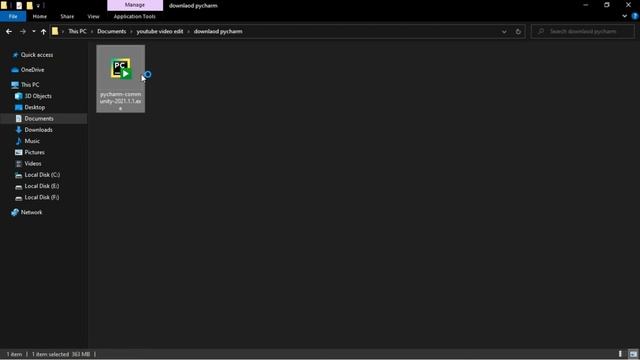The width and height of the screenshot is (640, 360).
Task: Select Quick access in navigation pane
Action: click(x=37, y=55)
